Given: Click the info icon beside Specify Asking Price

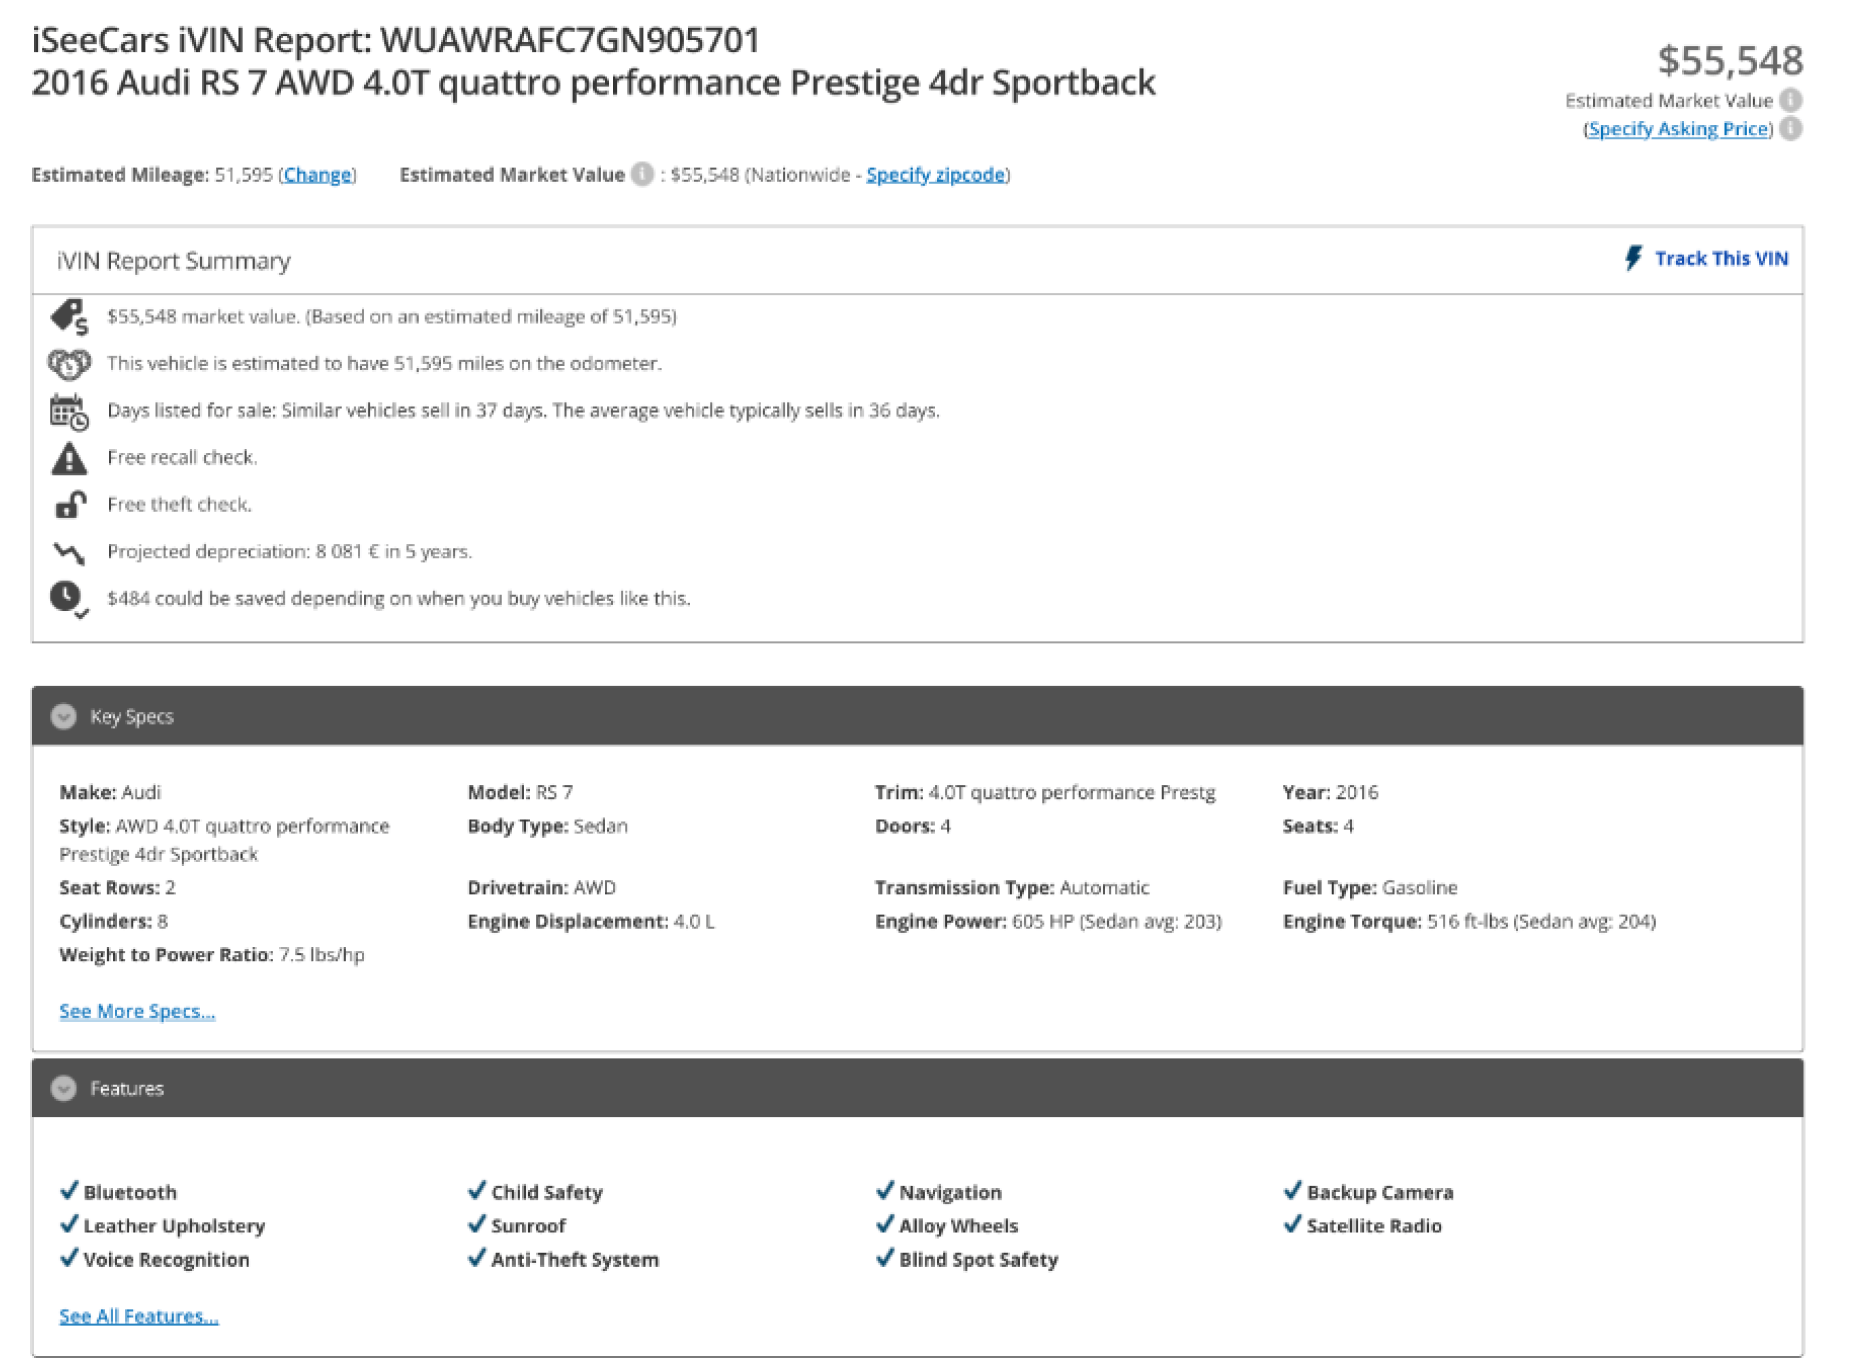Looking at the screenshot, I should tap(1791, 129).
